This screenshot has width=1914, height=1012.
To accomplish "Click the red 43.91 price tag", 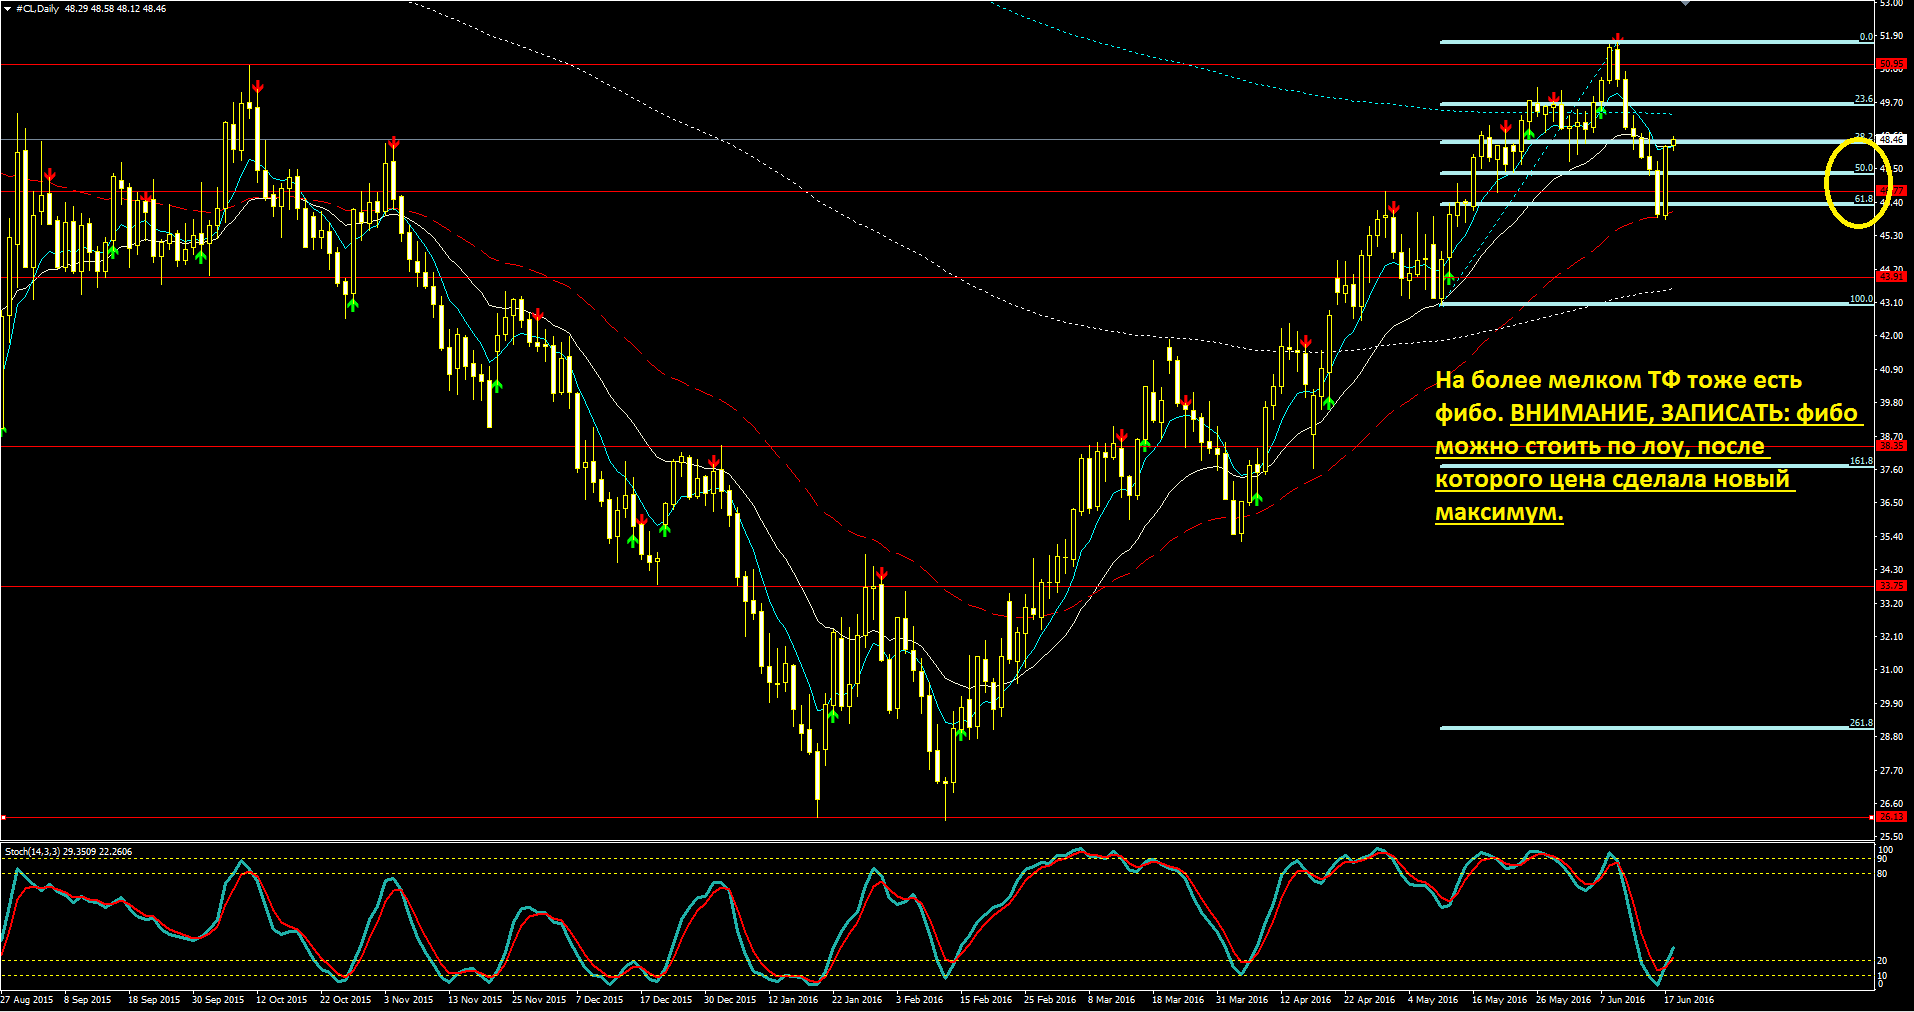I will pyautogui.click(x=1891, y=277).
